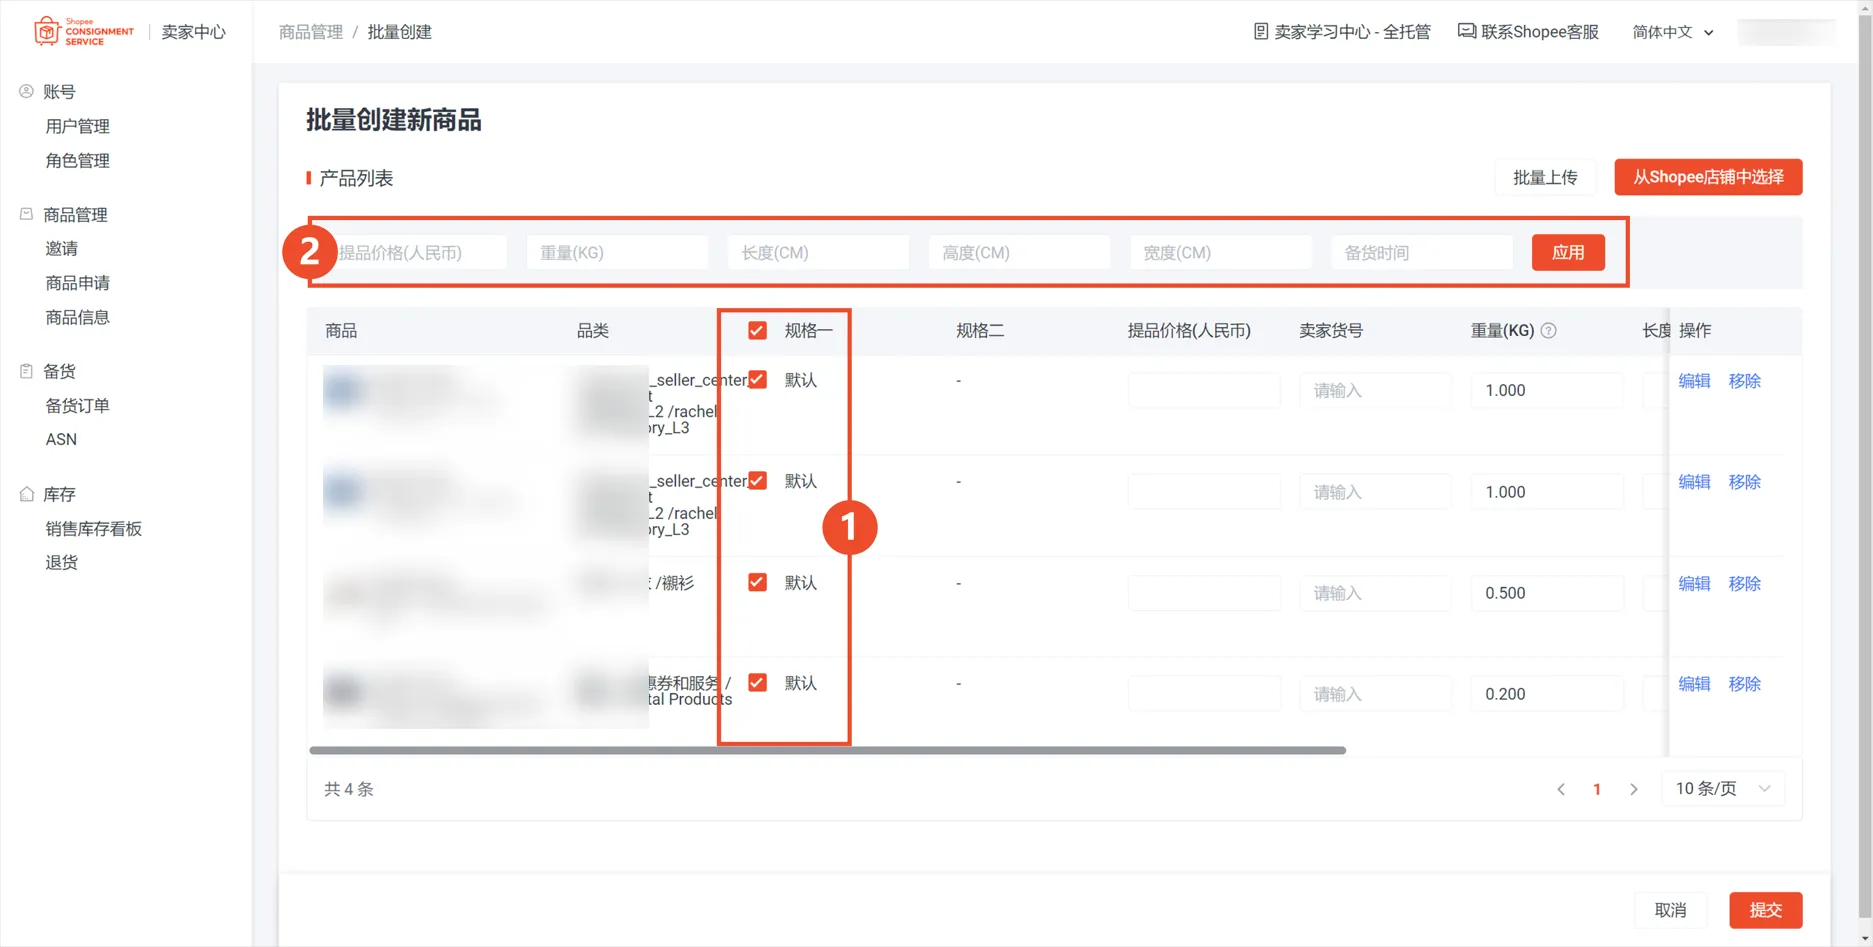Click the help icon next to 重量(KG)
This screenshot has height=947, width=1873.
(1548, 330)
